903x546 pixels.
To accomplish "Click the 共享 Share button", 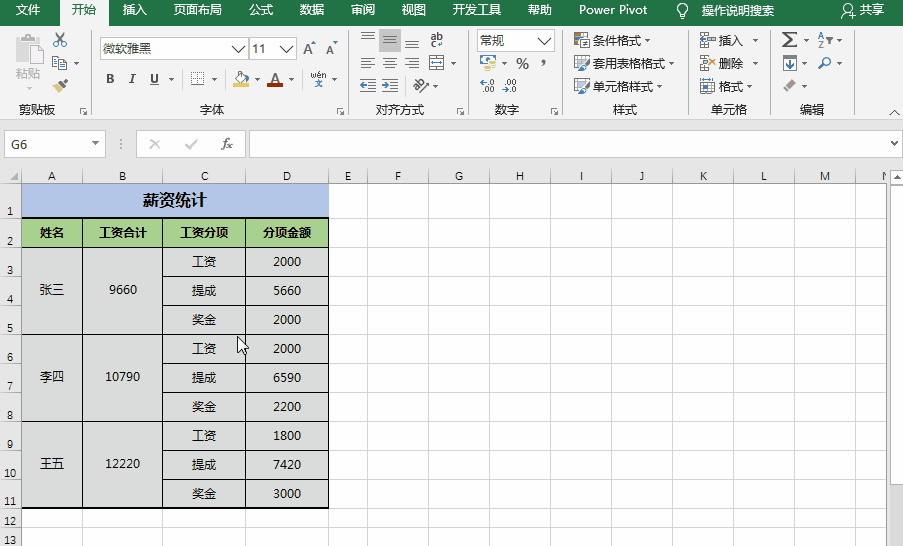I will tap(863, 10).
